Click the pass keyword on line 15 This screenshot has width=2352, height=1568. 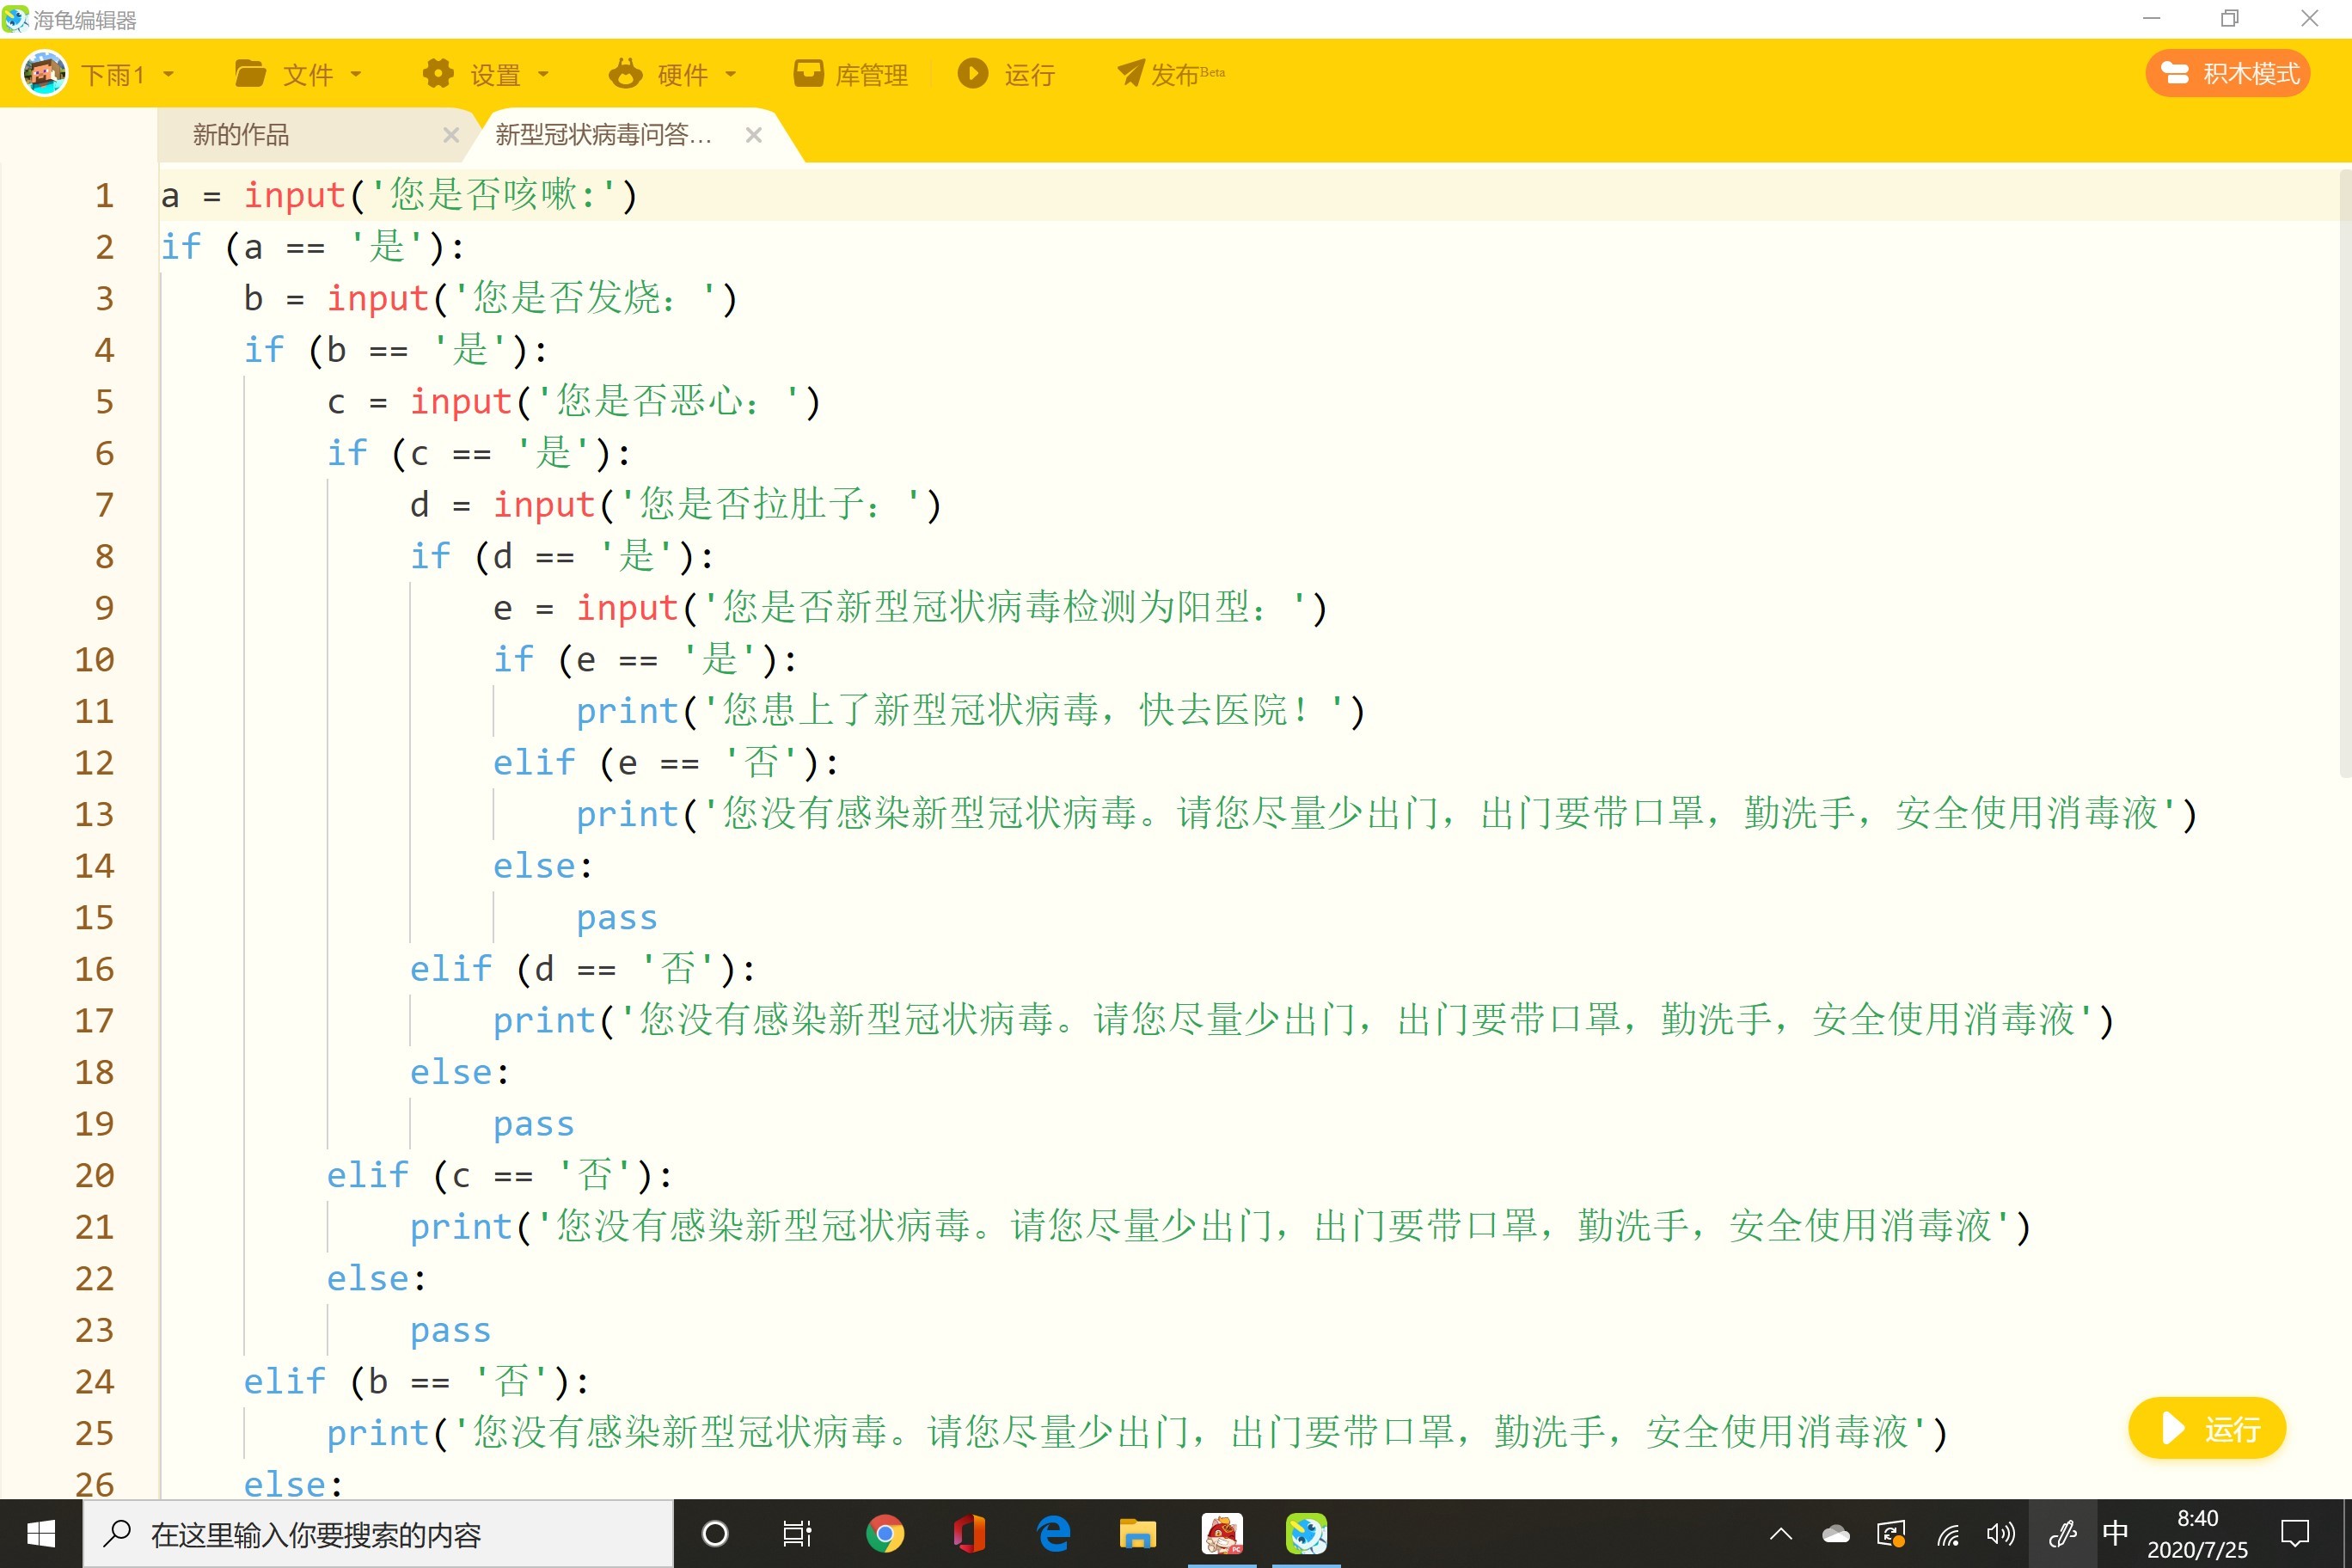pyautogui.click(x=617, y=918)
